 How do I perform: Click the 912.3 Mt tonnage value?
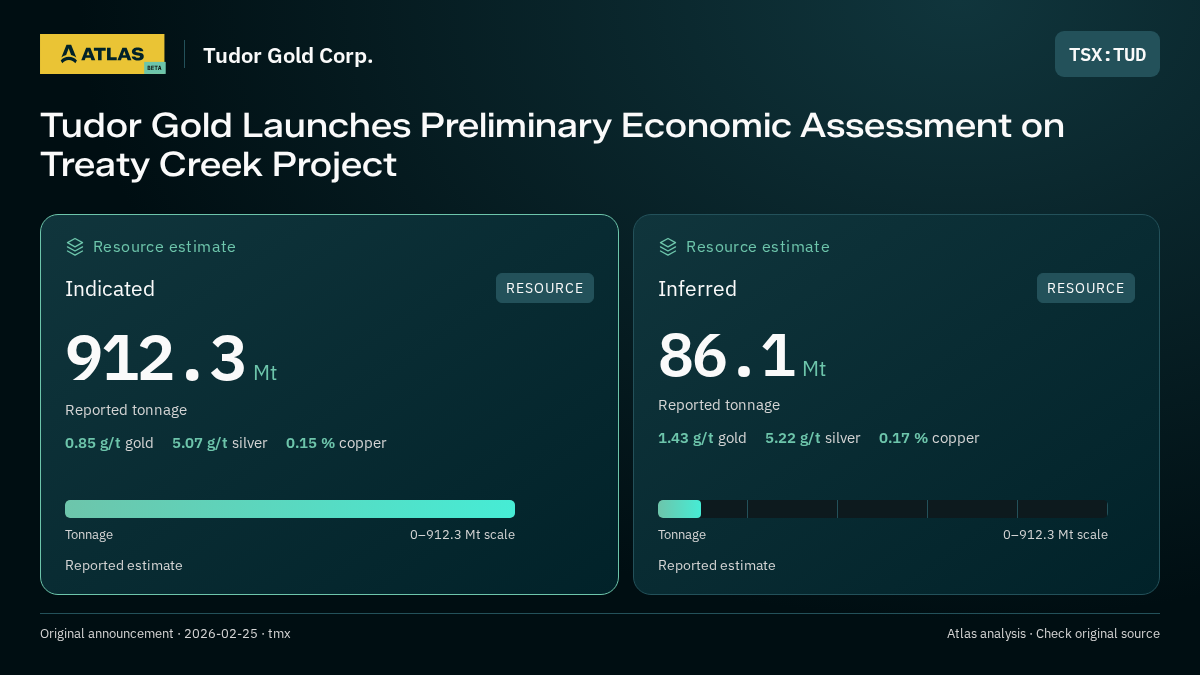pos(171,359)
